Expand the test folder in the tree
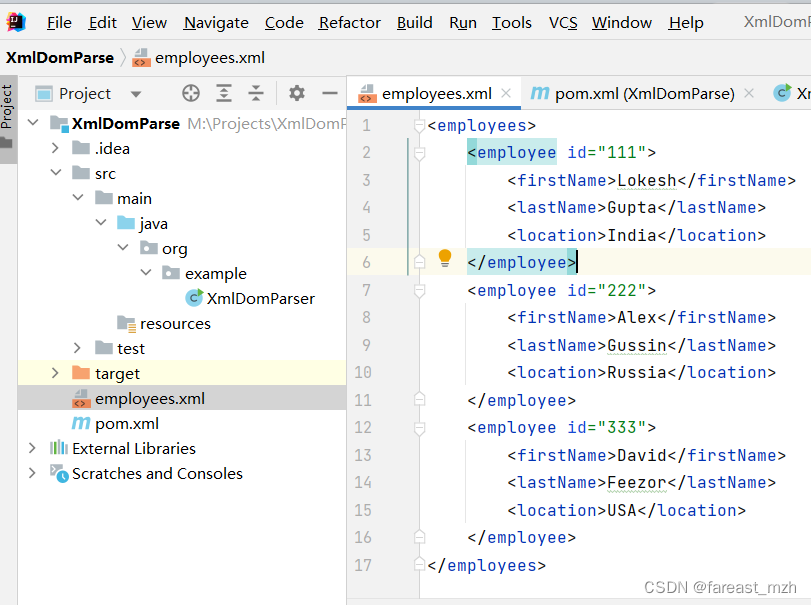The image size is (811, 605). coord(76,348)
